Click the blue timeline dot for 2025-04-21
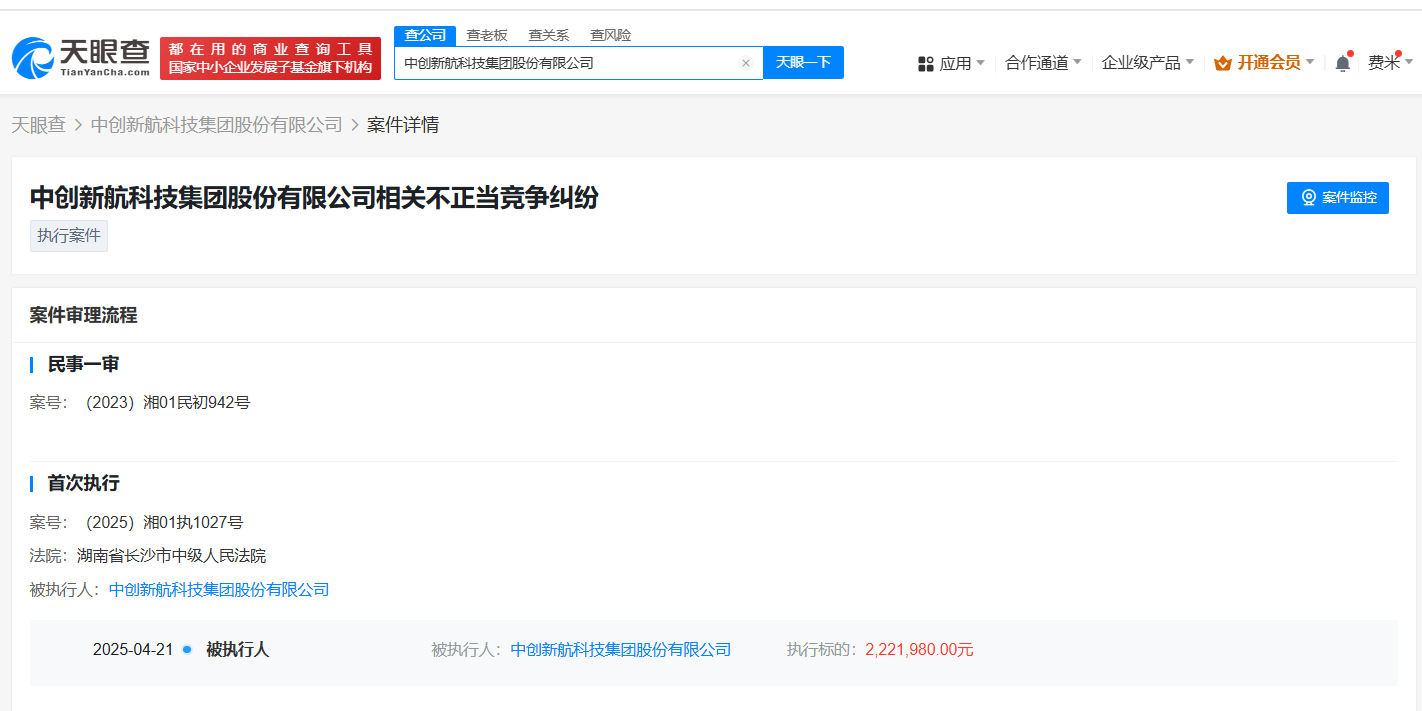The image size is (1422, 711). point(187,649)
